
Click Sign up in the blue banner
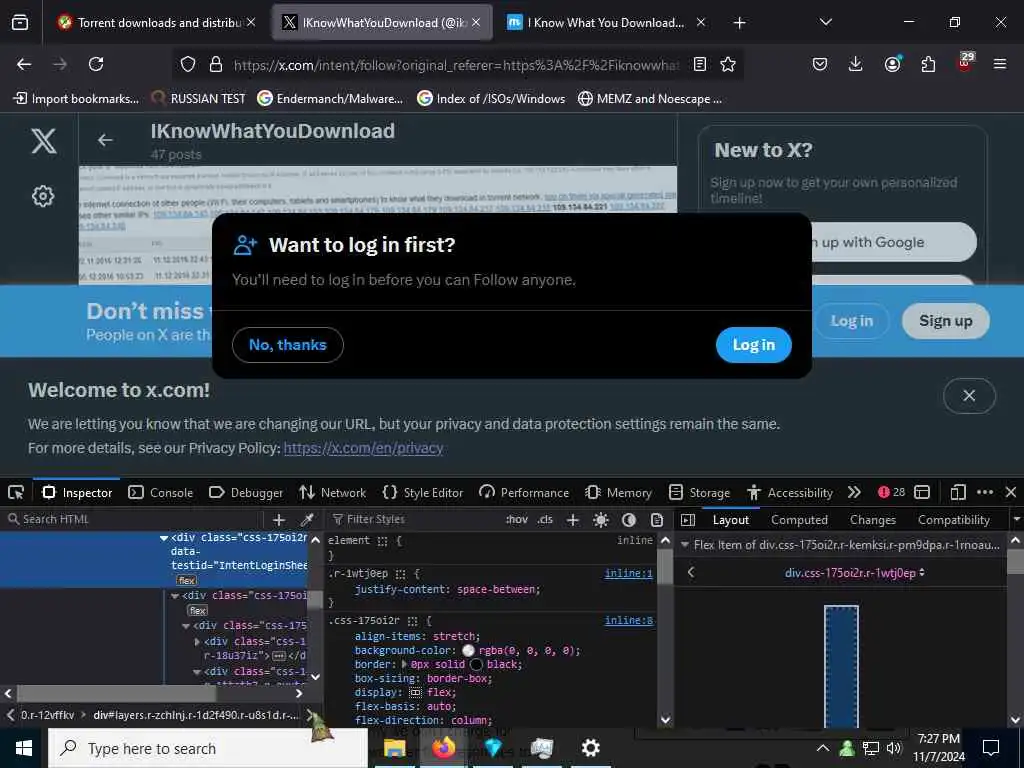pos(946,321)
